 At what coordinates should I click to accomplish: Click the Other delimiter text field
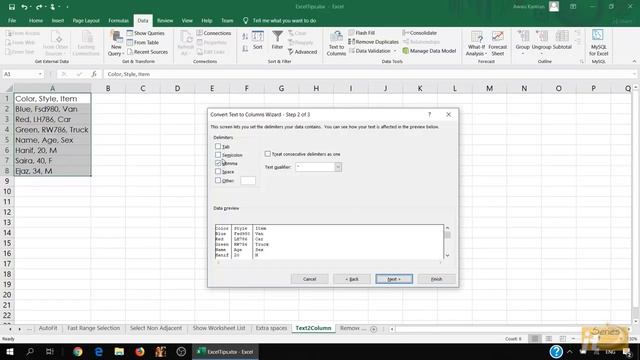click(248, 180)
